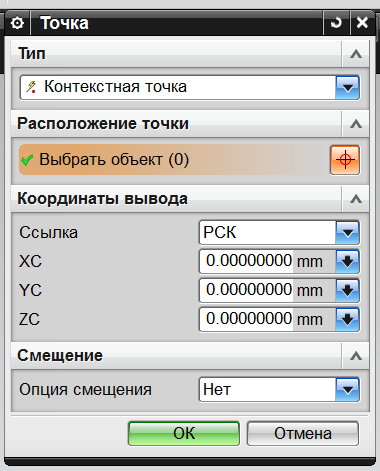The height and width of the screenshot is (471, 380).
Task: Collapse the Расположение точки section
Action: (356, 124)
